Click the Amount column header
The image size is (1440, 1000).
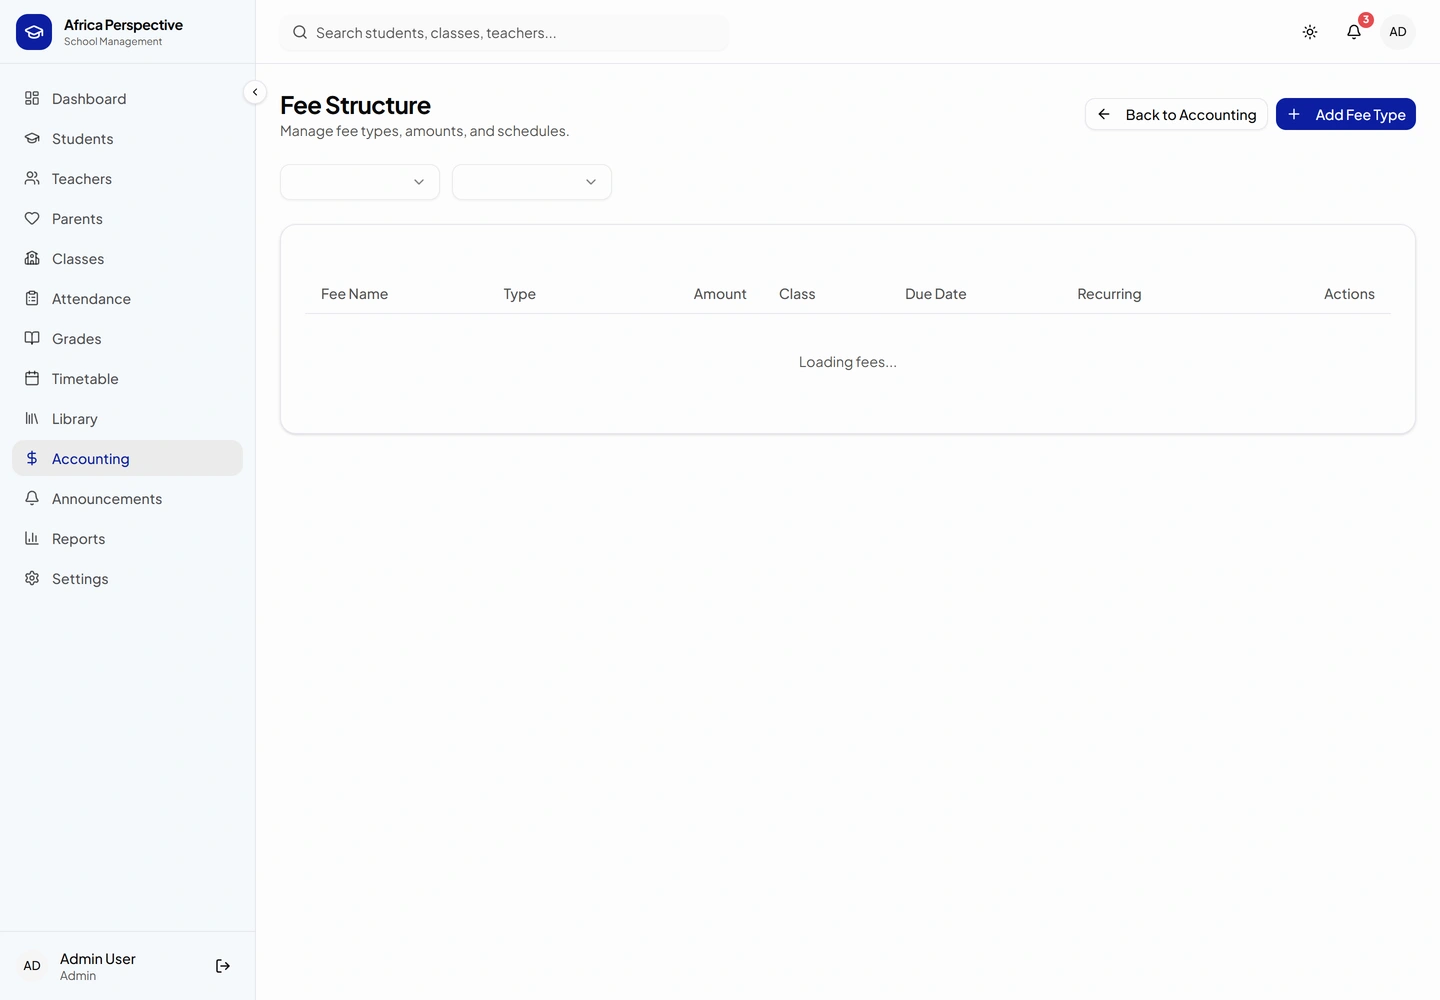(720, 294)
